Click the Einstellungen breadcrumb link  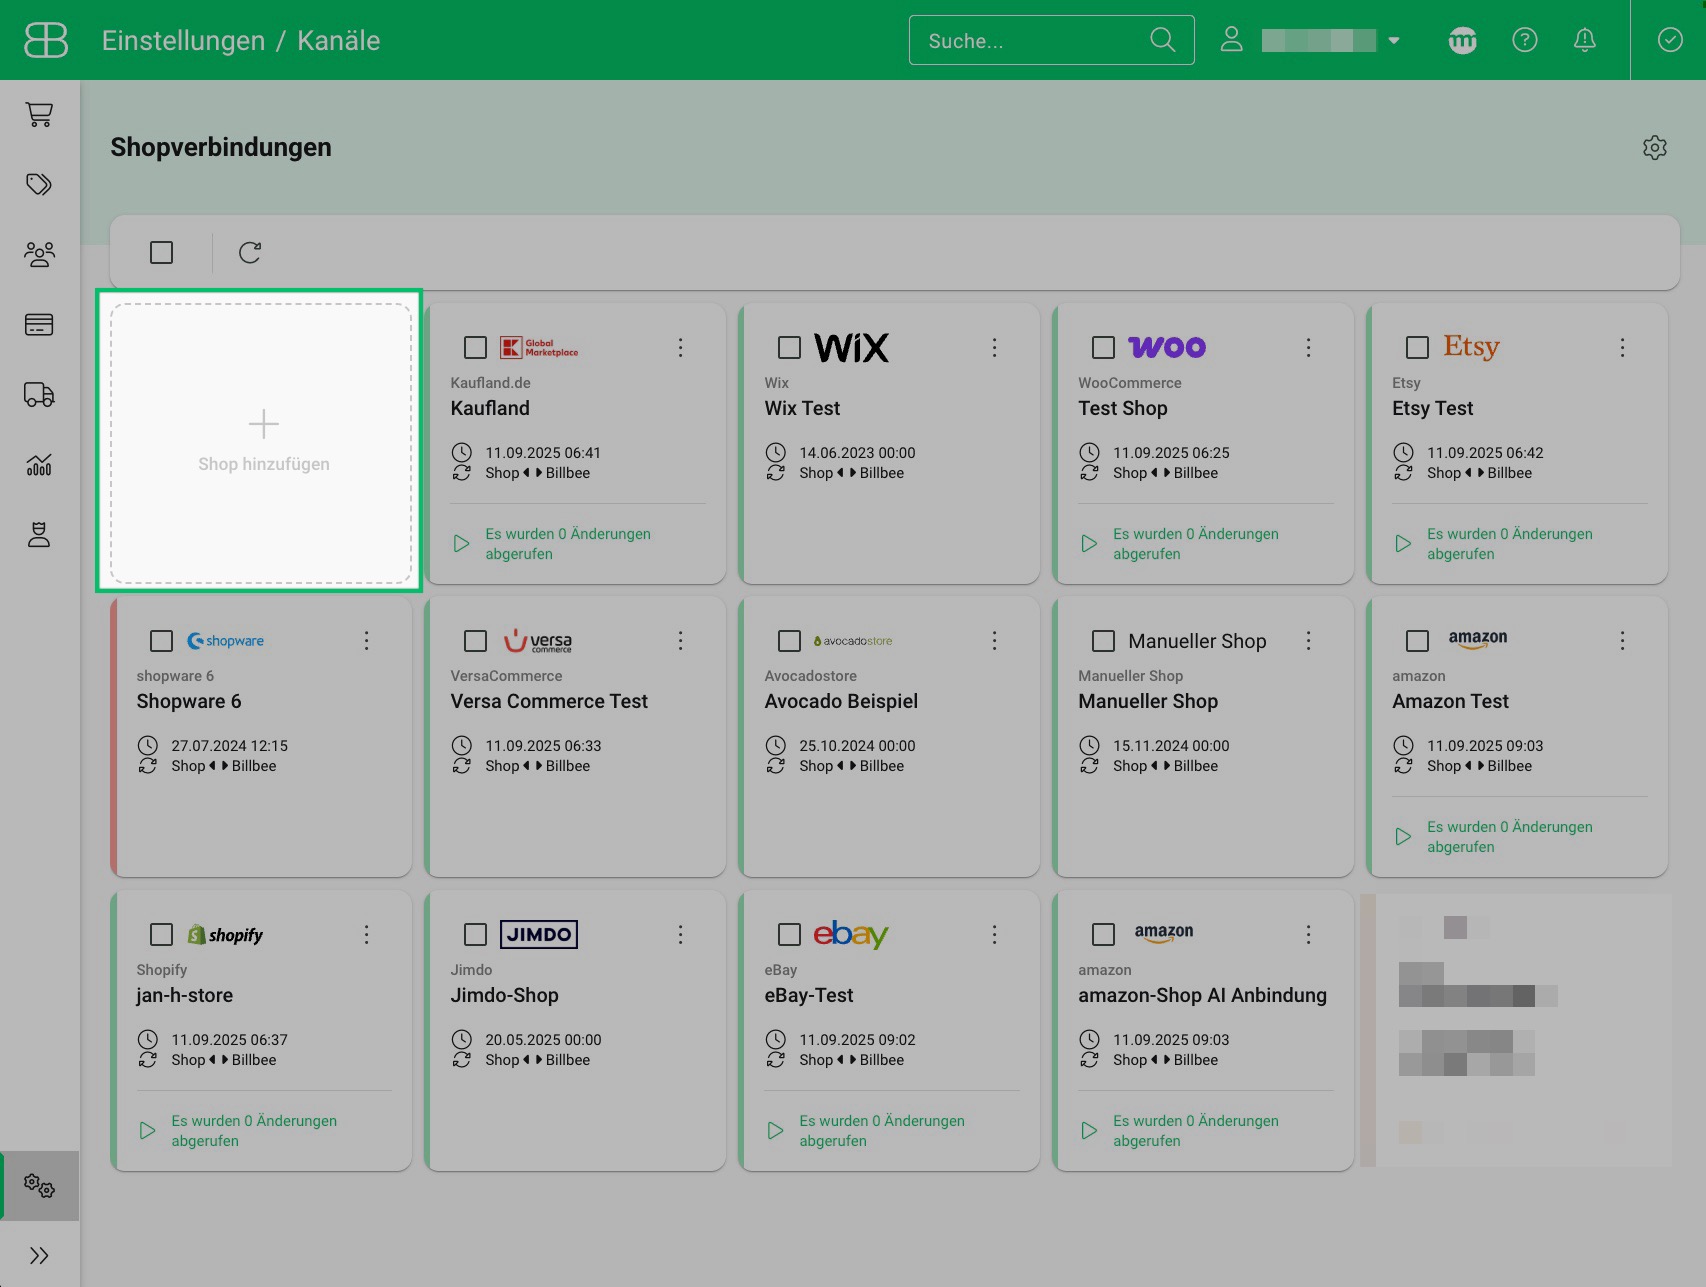(x=183, y=41)
